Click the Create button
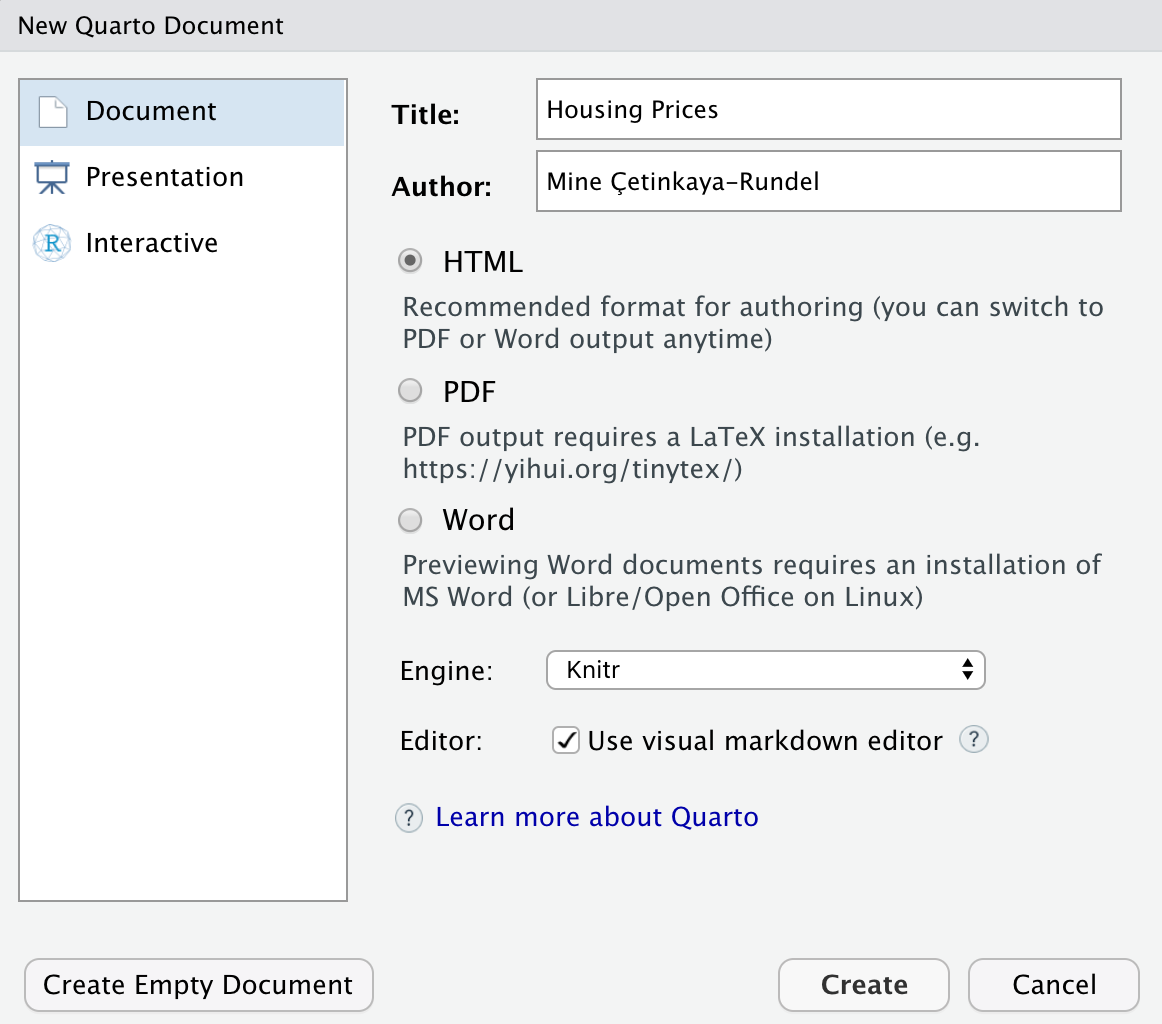This screenshot has height=1024, width=1162. click(x=863, y=985)
